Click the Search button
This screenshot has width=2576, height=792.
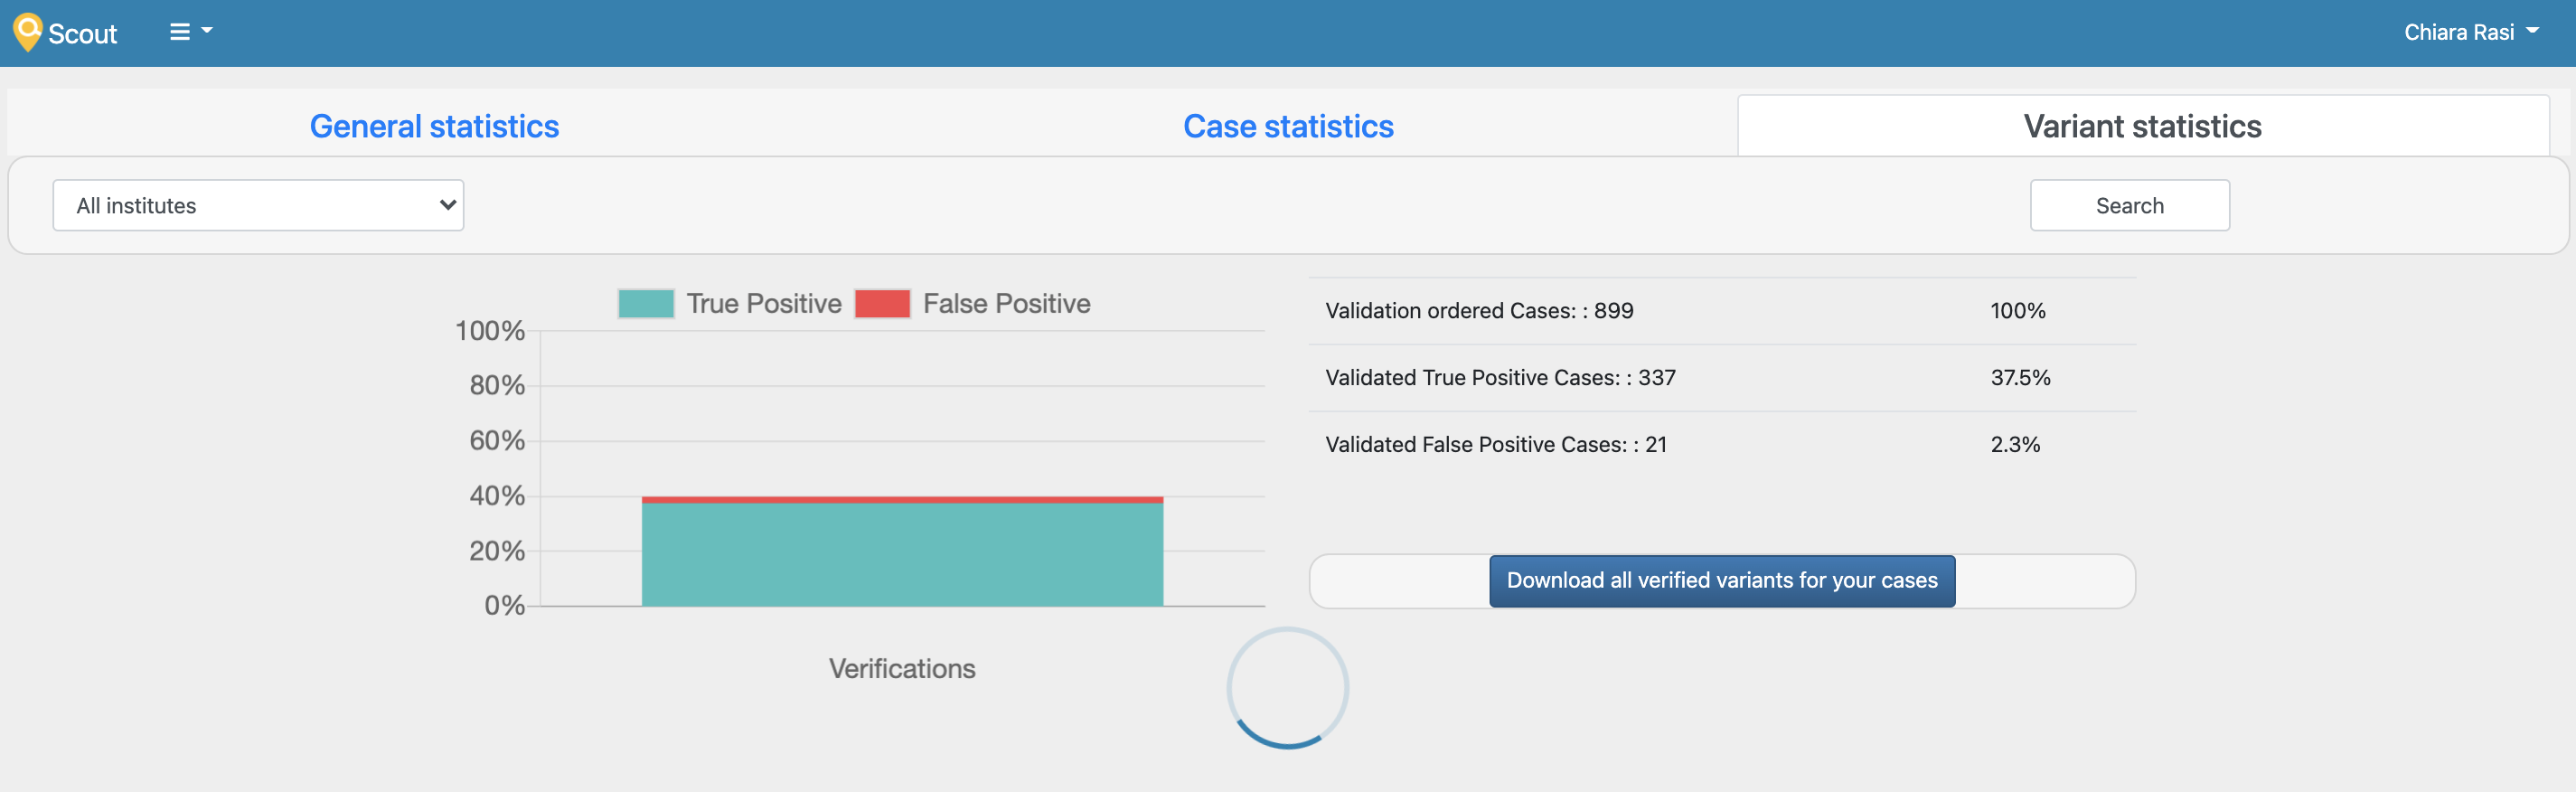coord(2130,205)
